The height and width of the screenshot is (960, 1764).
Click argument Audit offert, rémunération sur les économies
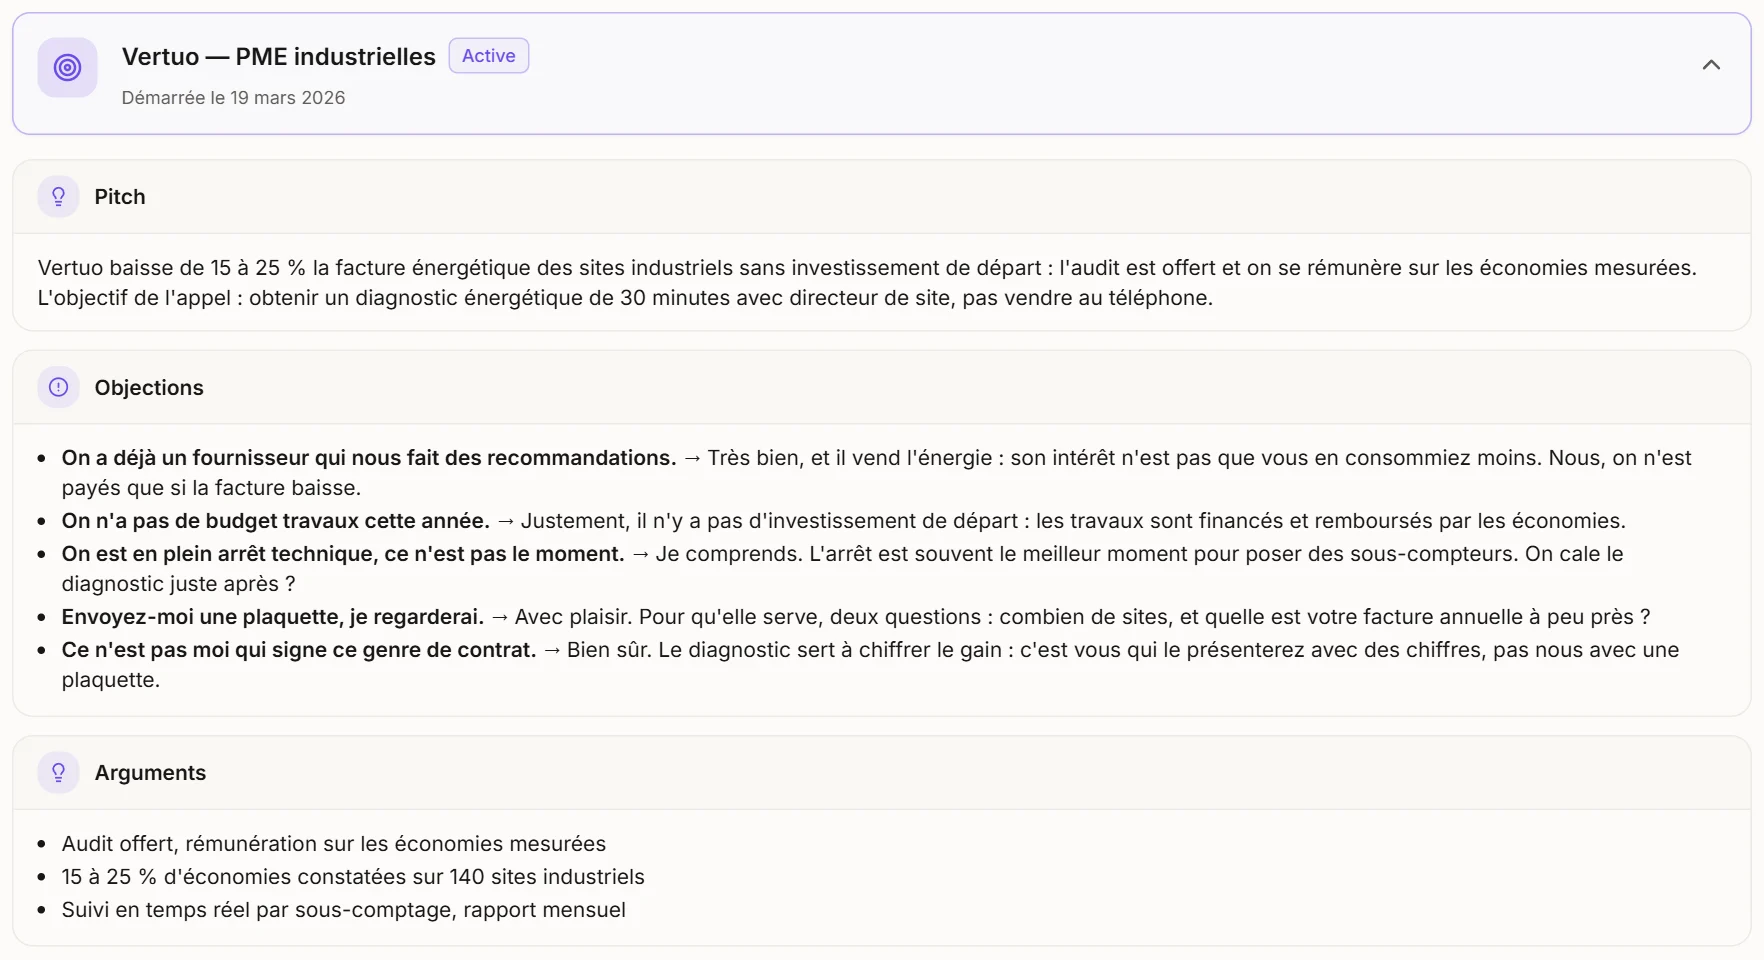334,844
